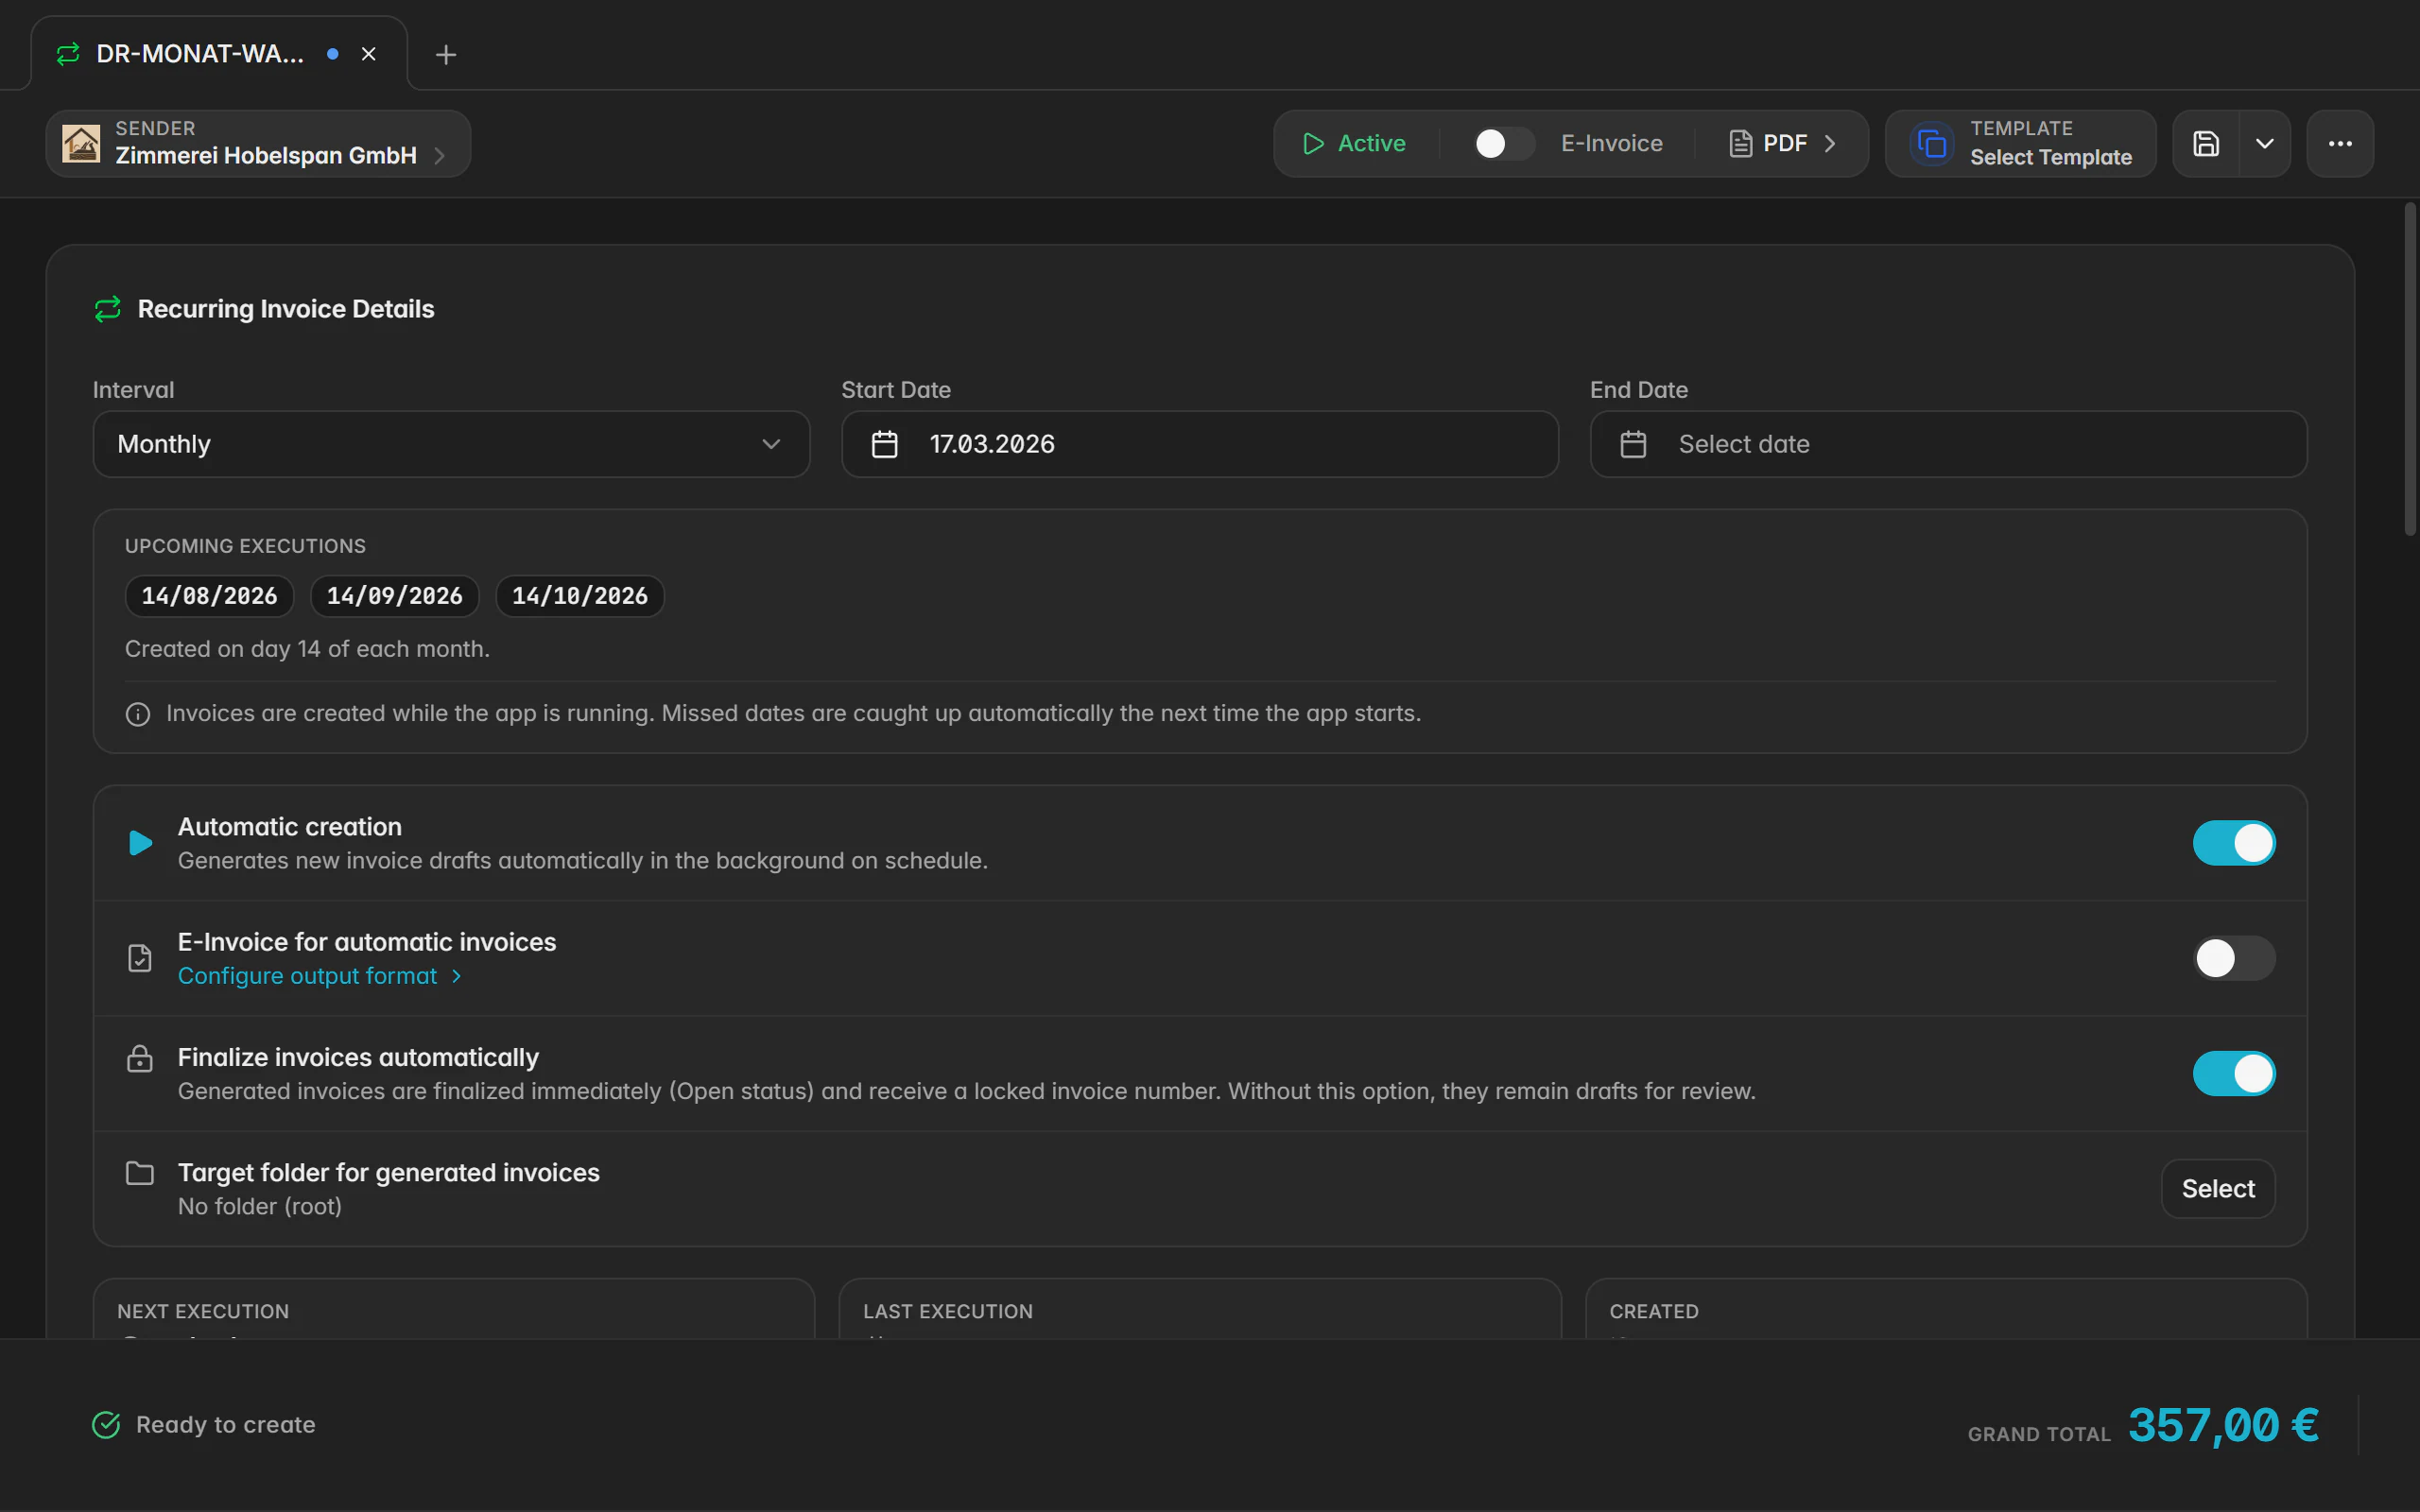
Task: Enable E-Invoice for automatic invoices switch
Action: click(x=2234, y=958)
